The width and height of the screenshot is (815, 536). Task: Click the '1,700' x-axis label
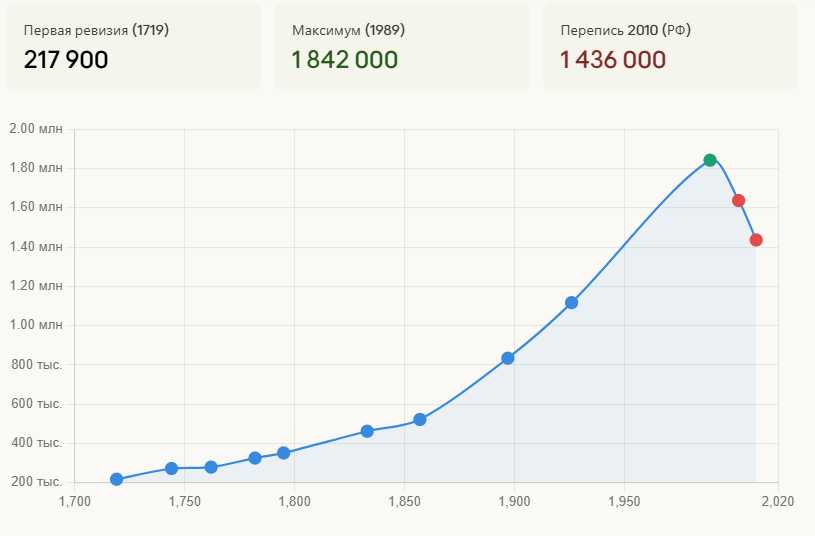click(x=75, y=502)
